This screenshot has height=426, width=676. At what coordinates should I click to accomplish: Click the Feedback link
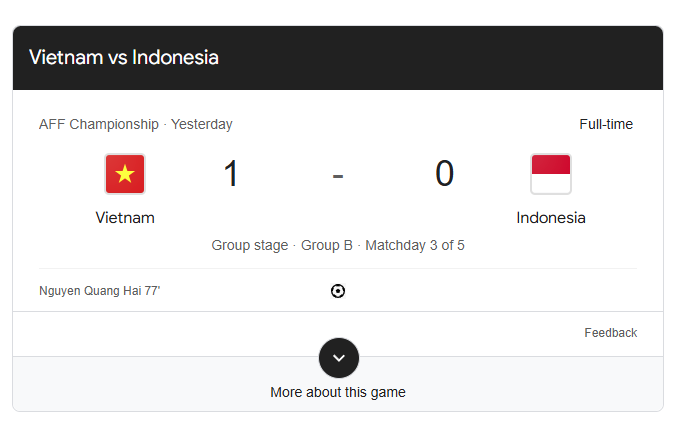610,333
